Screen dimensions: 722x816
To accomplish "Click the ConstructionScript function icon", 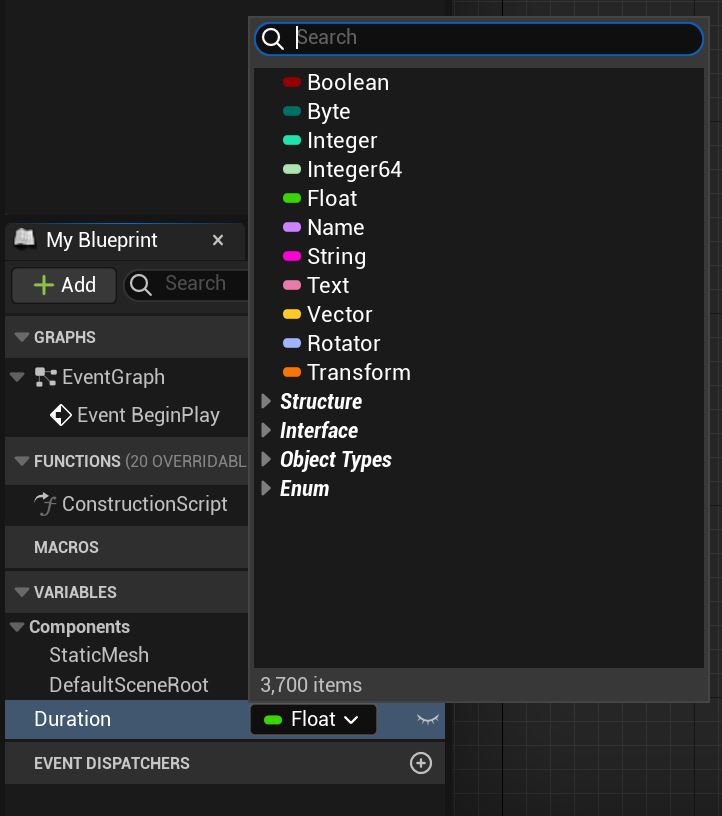I will 45,504.
